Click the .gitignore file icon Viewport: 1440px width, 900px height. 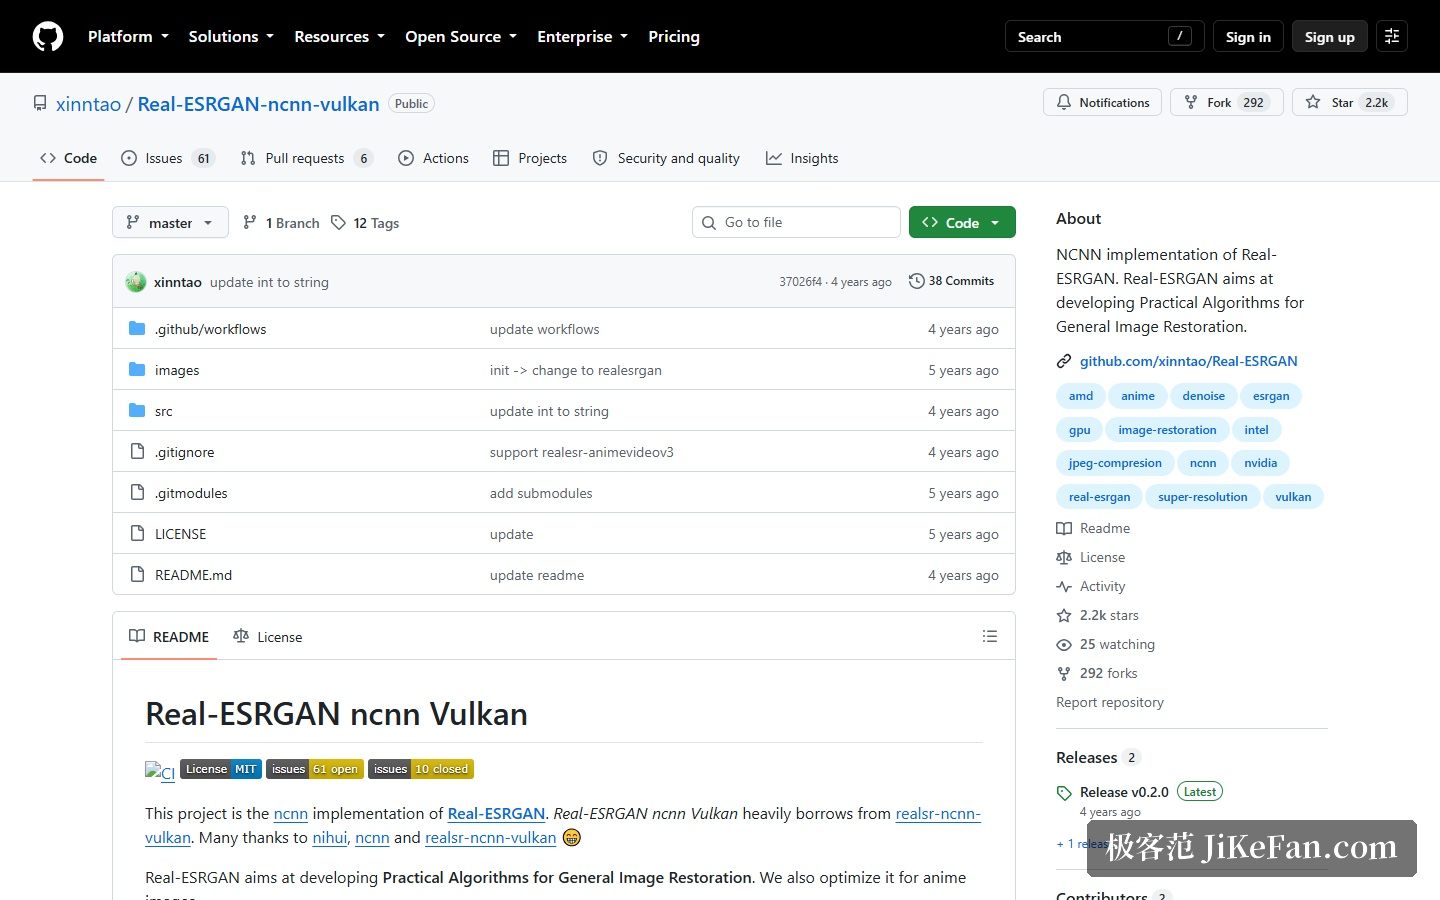[x=137, y=452]
